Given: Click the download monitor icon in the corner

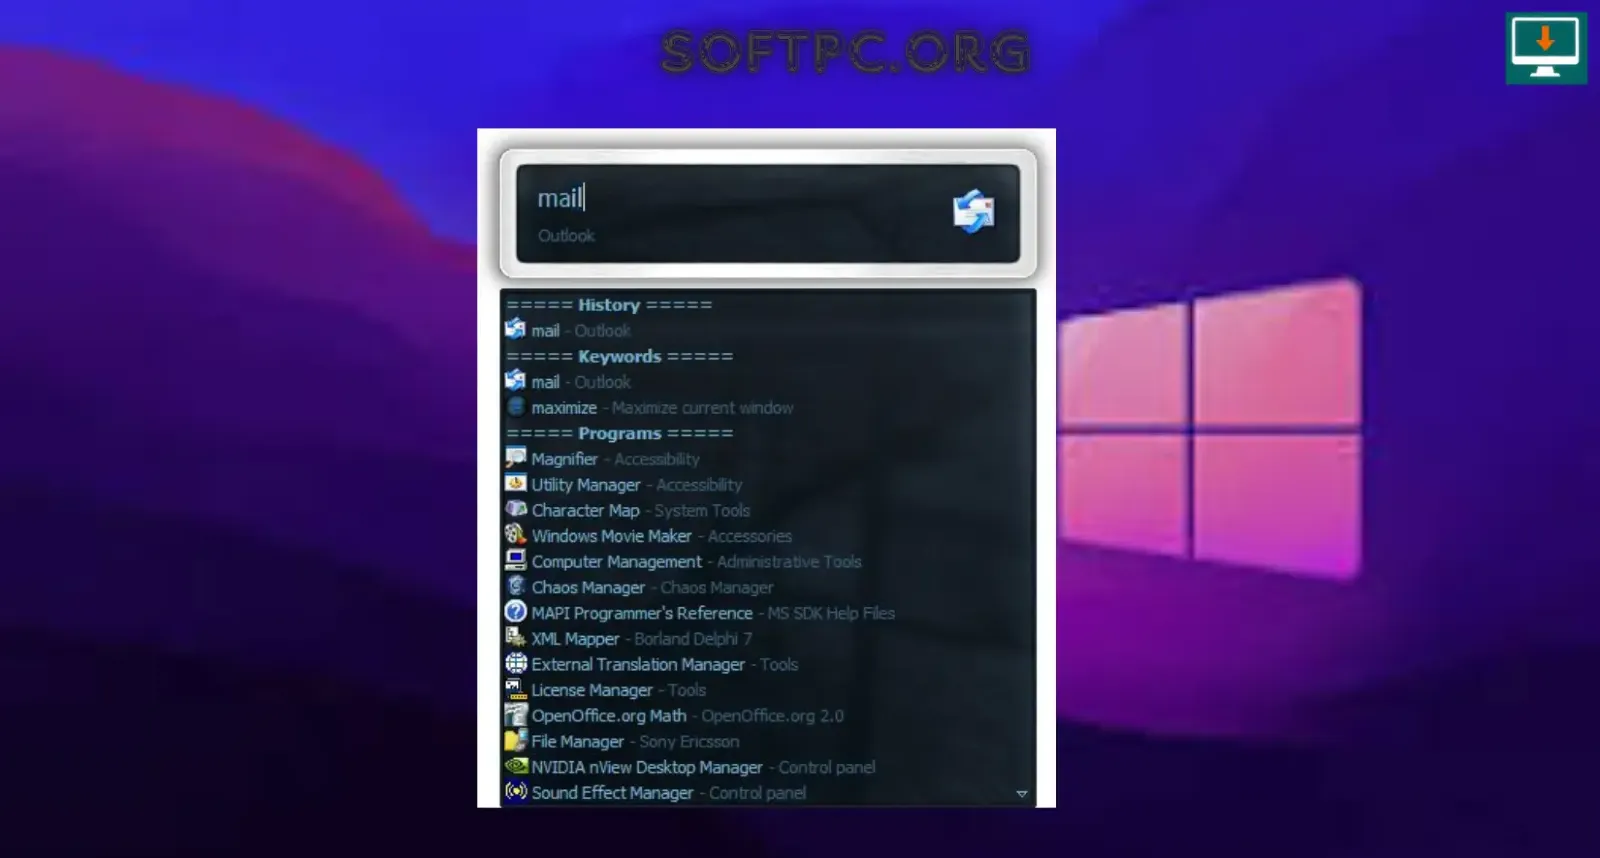Looking at the screenshot, I should point(1546,48).
